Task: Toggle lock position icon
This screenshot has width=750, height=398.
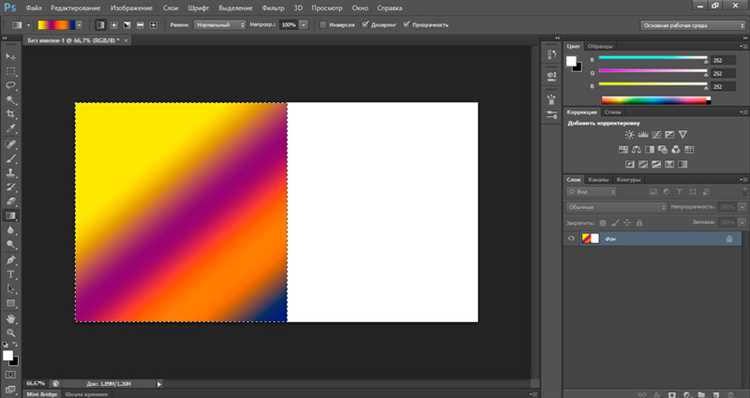Action: (627, 223)
